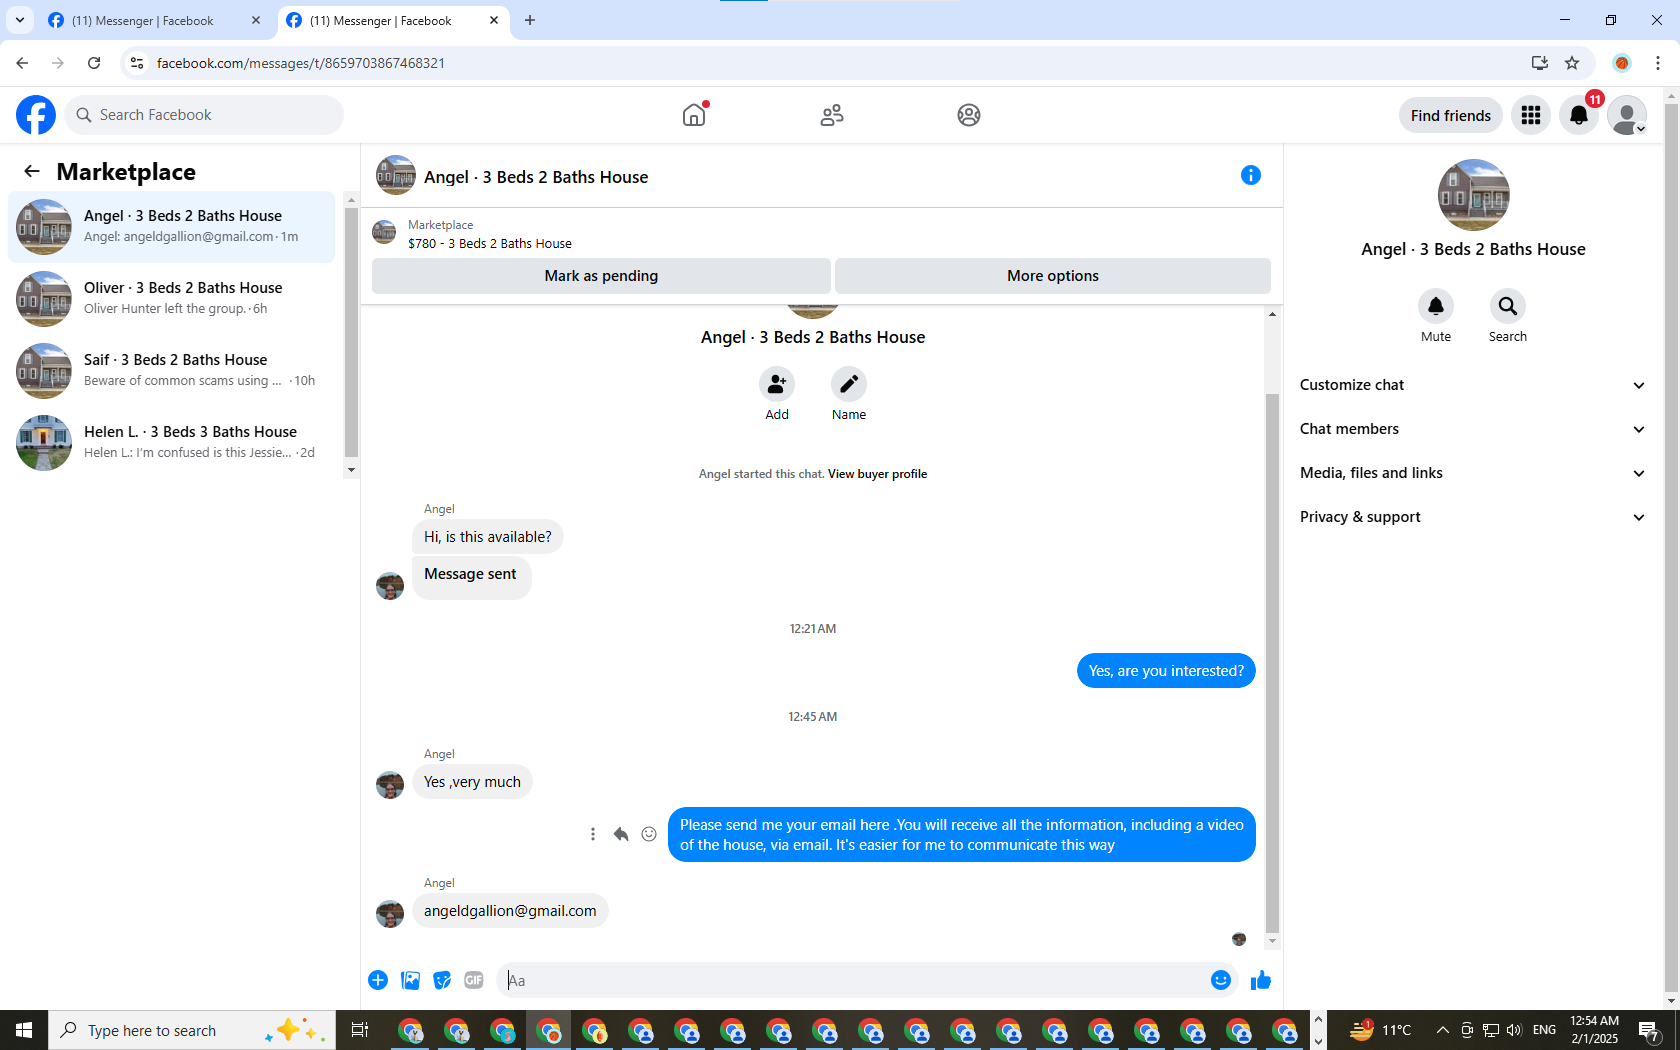
Task: Open the Windows Start menu
Action: 24,1030
